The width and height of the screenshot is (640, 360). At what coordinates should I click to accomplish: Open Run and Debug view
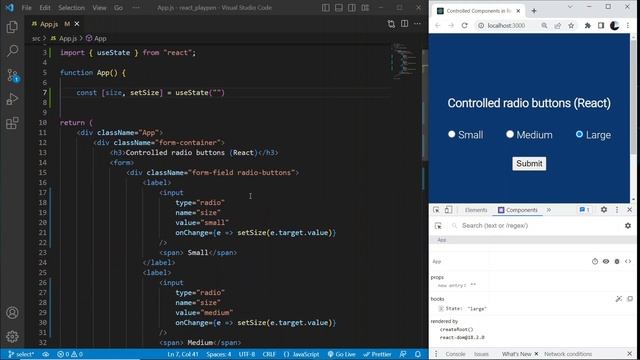(x=12, y=99)
